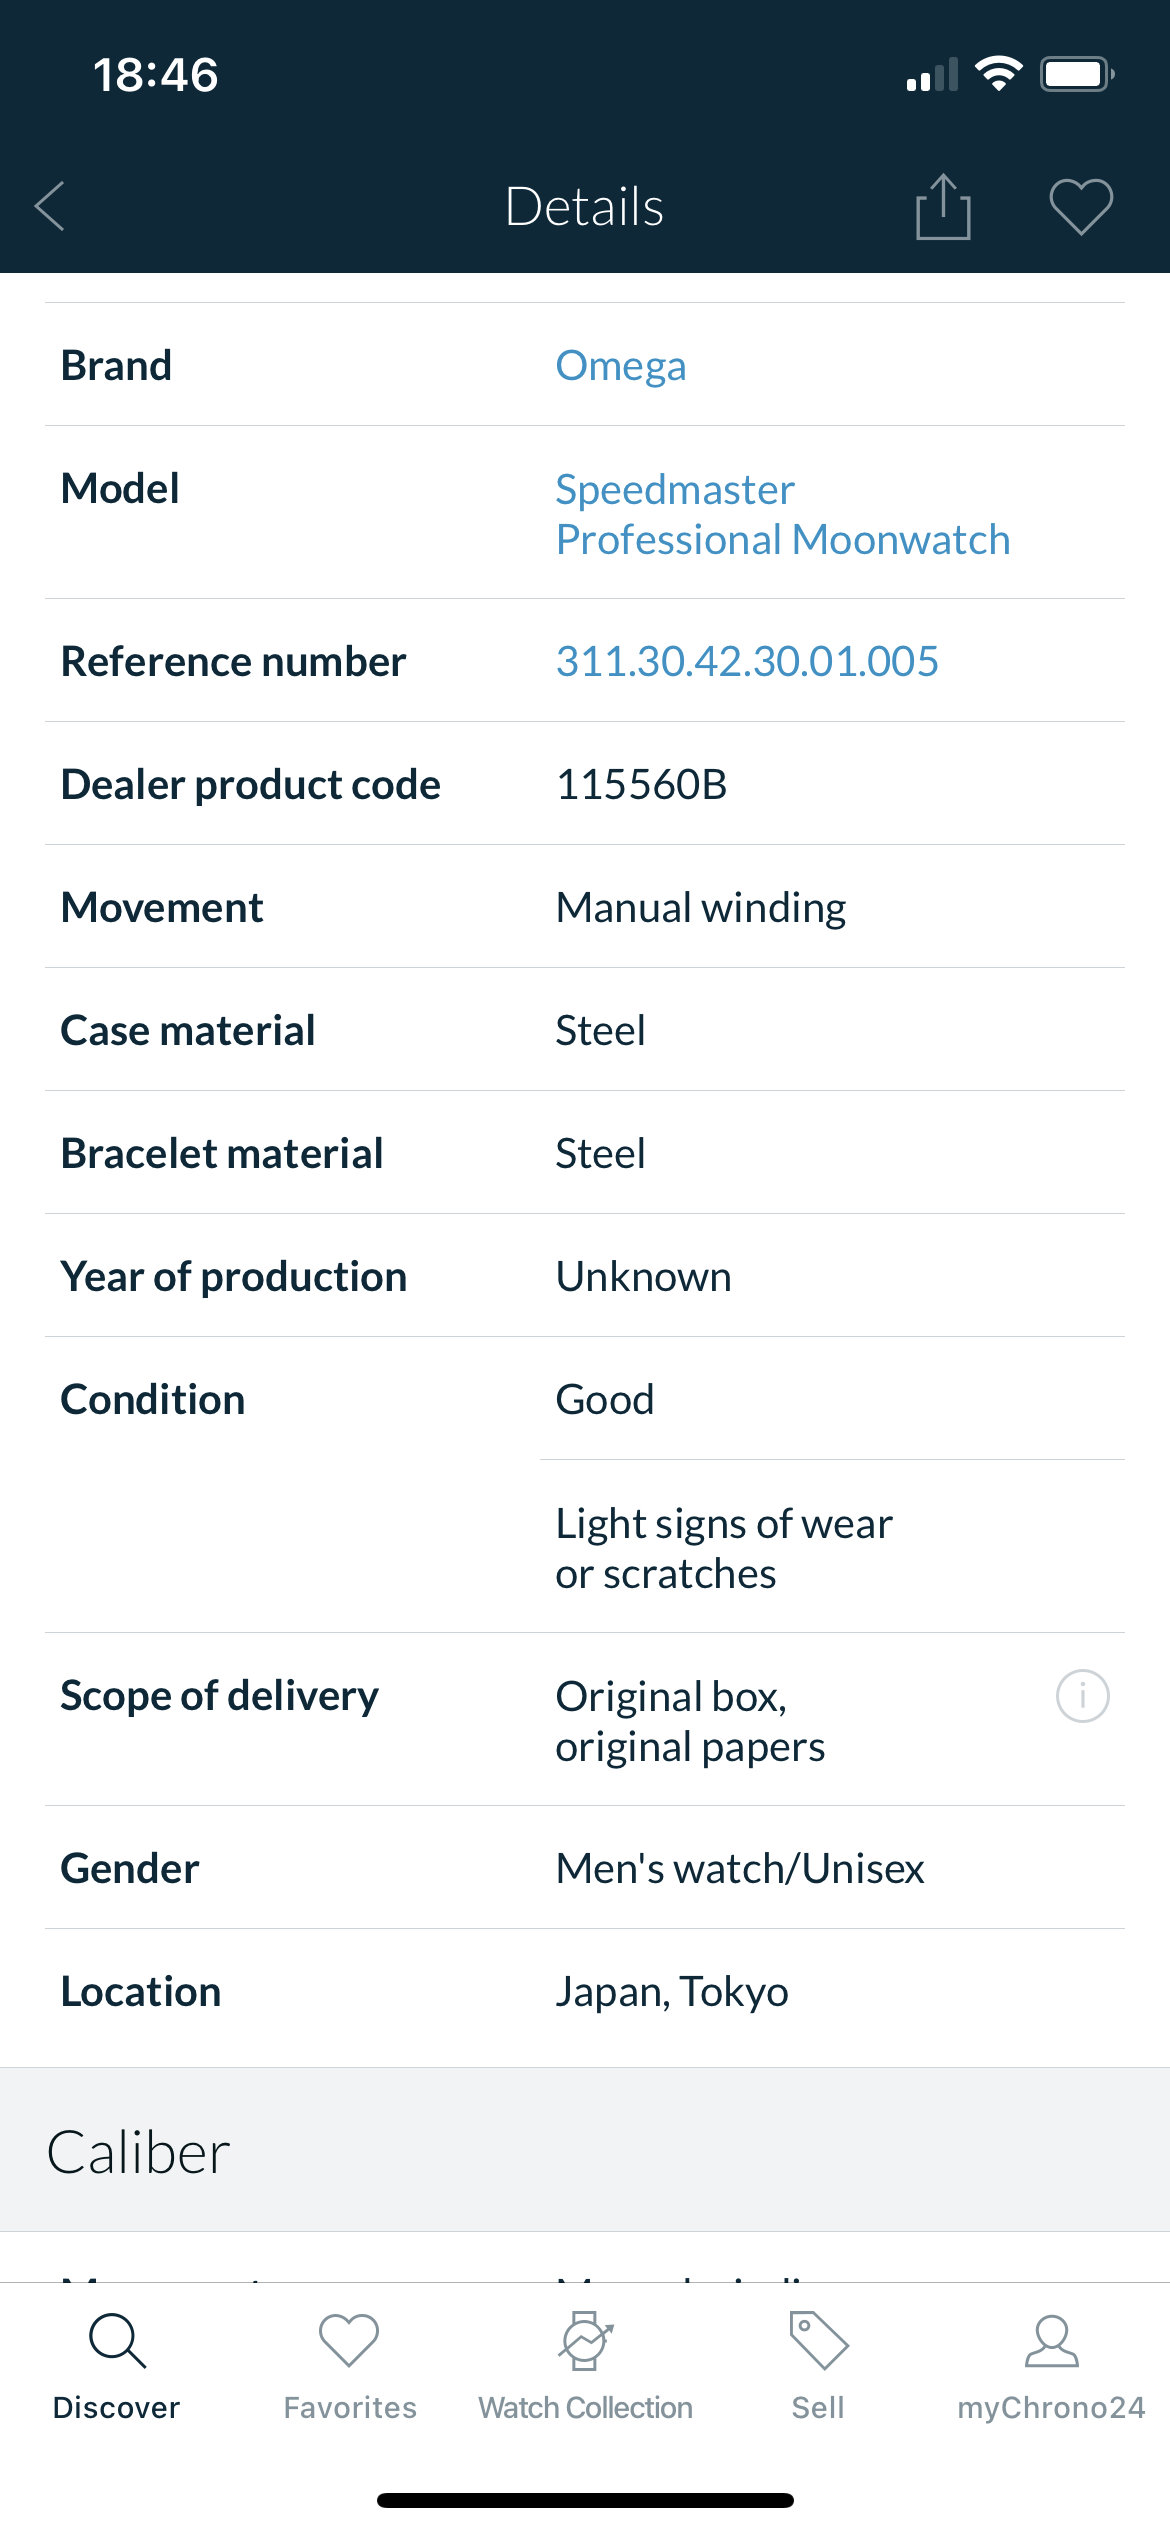Tap the Sell price tag icon
This screenshot has width=1170, height=2532.
(x=818, y=2341)
